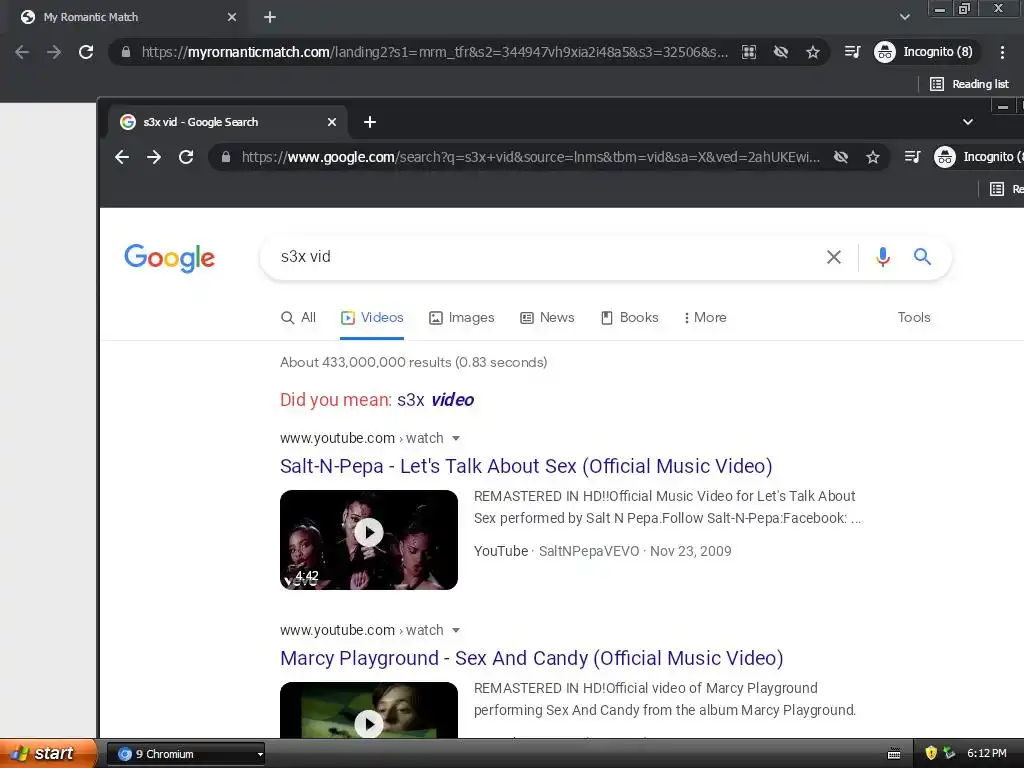This screenshot has height=768, width=1024.
Task: Close the My Romantic Match tab
Action: pyautogui.click(x=232, y=18)
